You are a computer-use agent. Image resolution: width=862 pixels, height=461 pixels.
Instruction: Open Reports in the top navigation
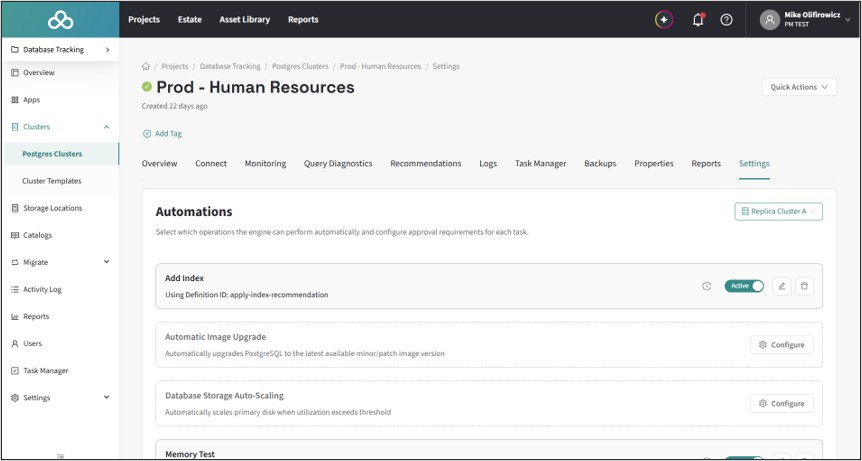303,20
